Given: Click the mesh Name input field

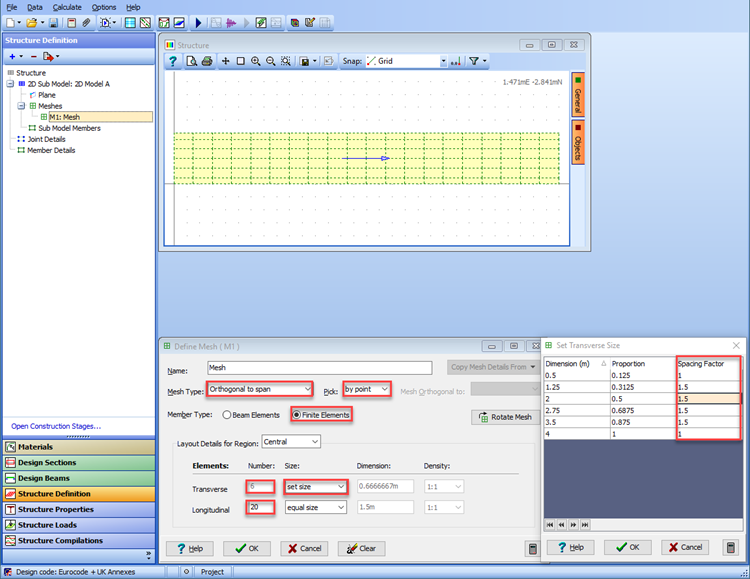Looking at the screenshot, I should (320, 367).
